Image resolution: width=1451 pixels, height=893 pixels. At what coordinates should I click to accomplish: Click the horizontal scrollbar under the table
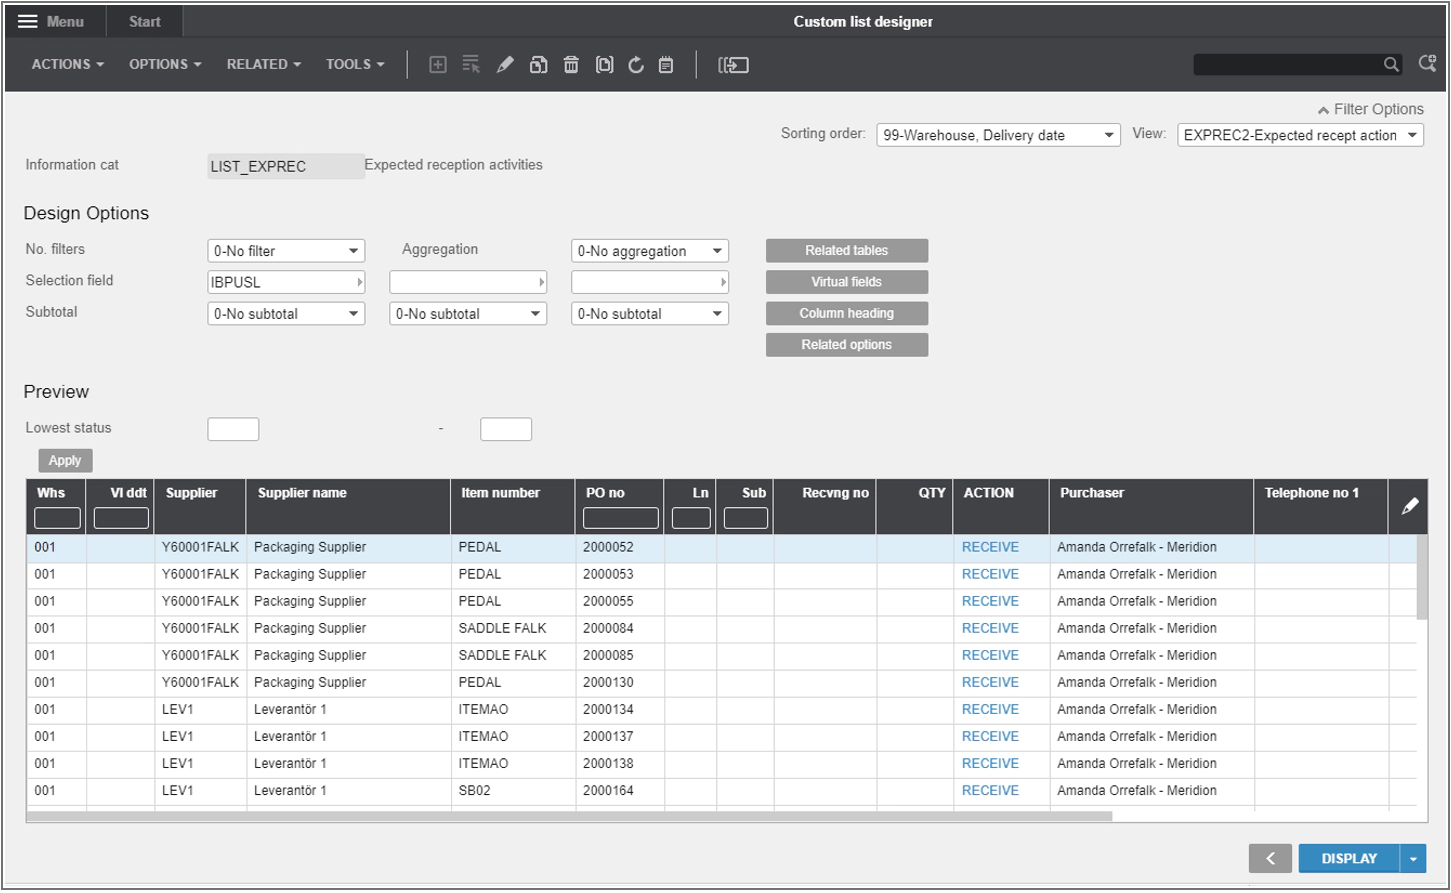click(570, 816)
